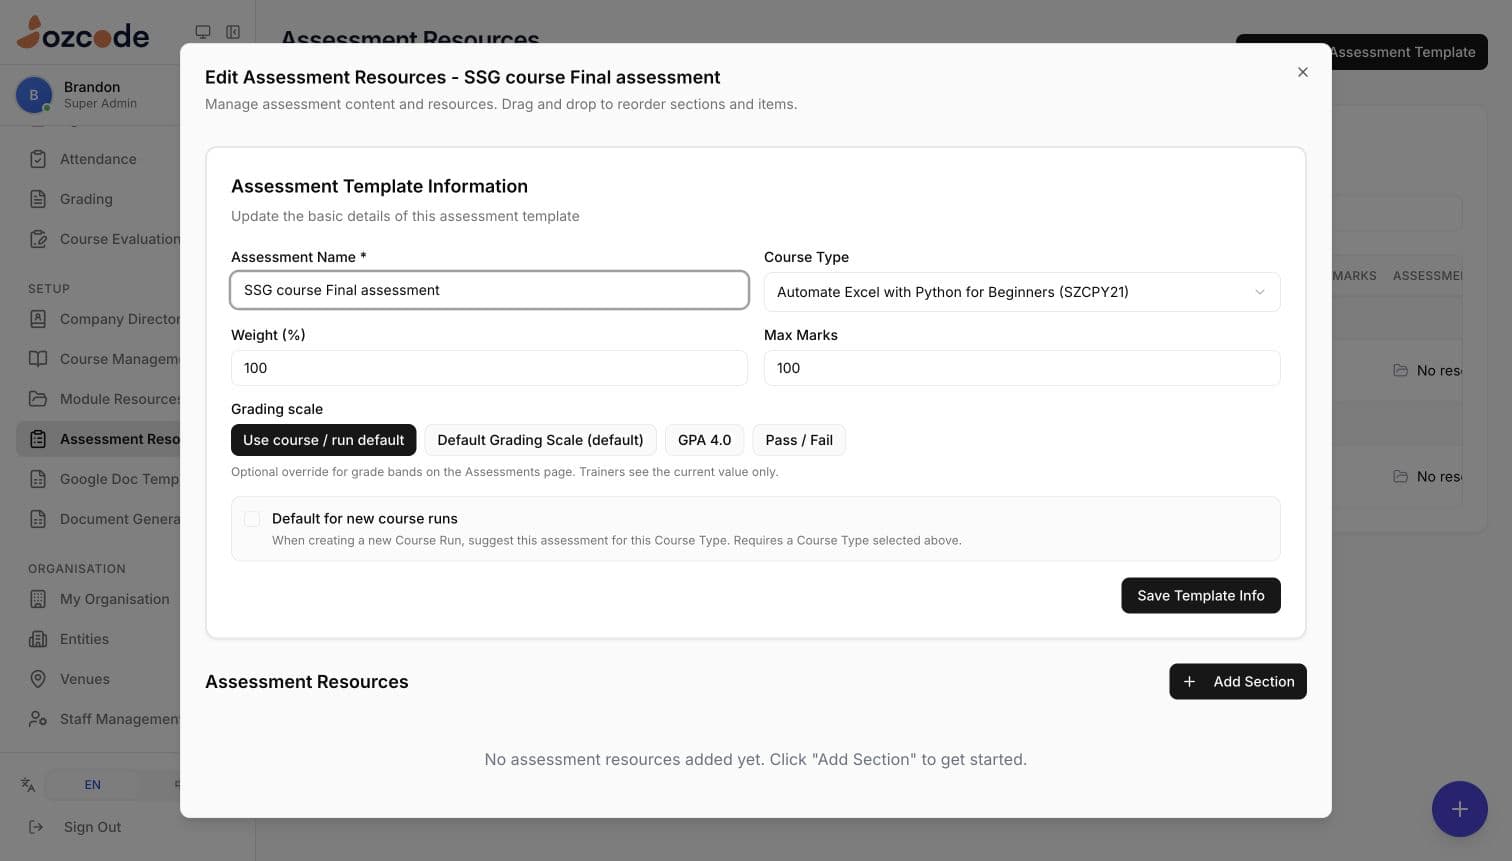
Task: Click the Assessment Template Information heading
Action: [x=379, y=186]
